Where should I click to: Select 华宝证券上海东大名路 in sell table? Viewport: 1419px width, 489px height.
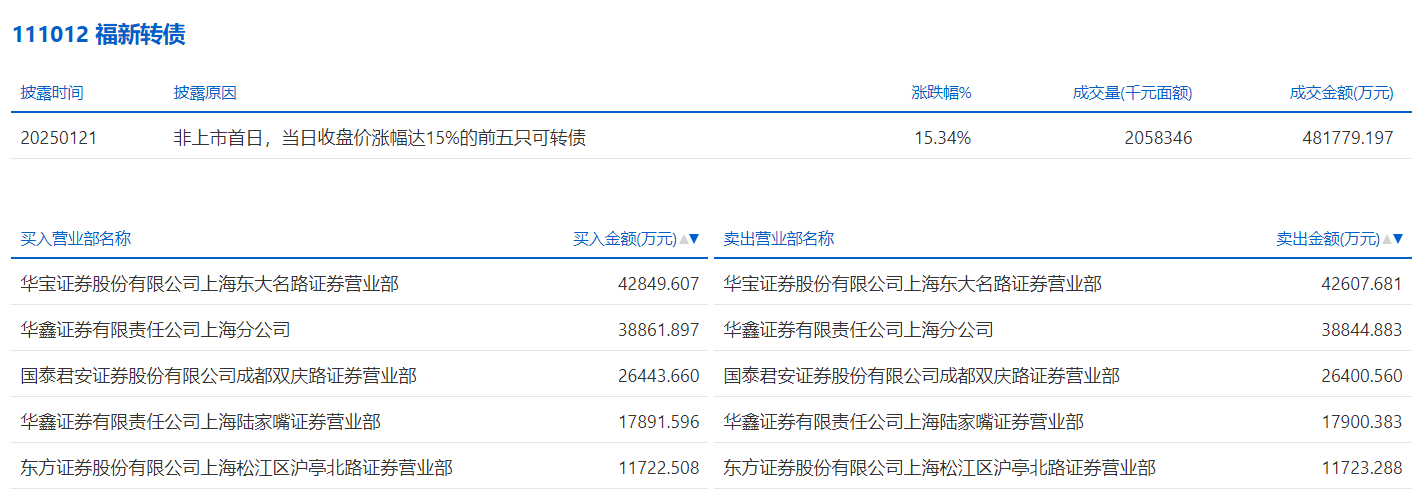[913, 284]
